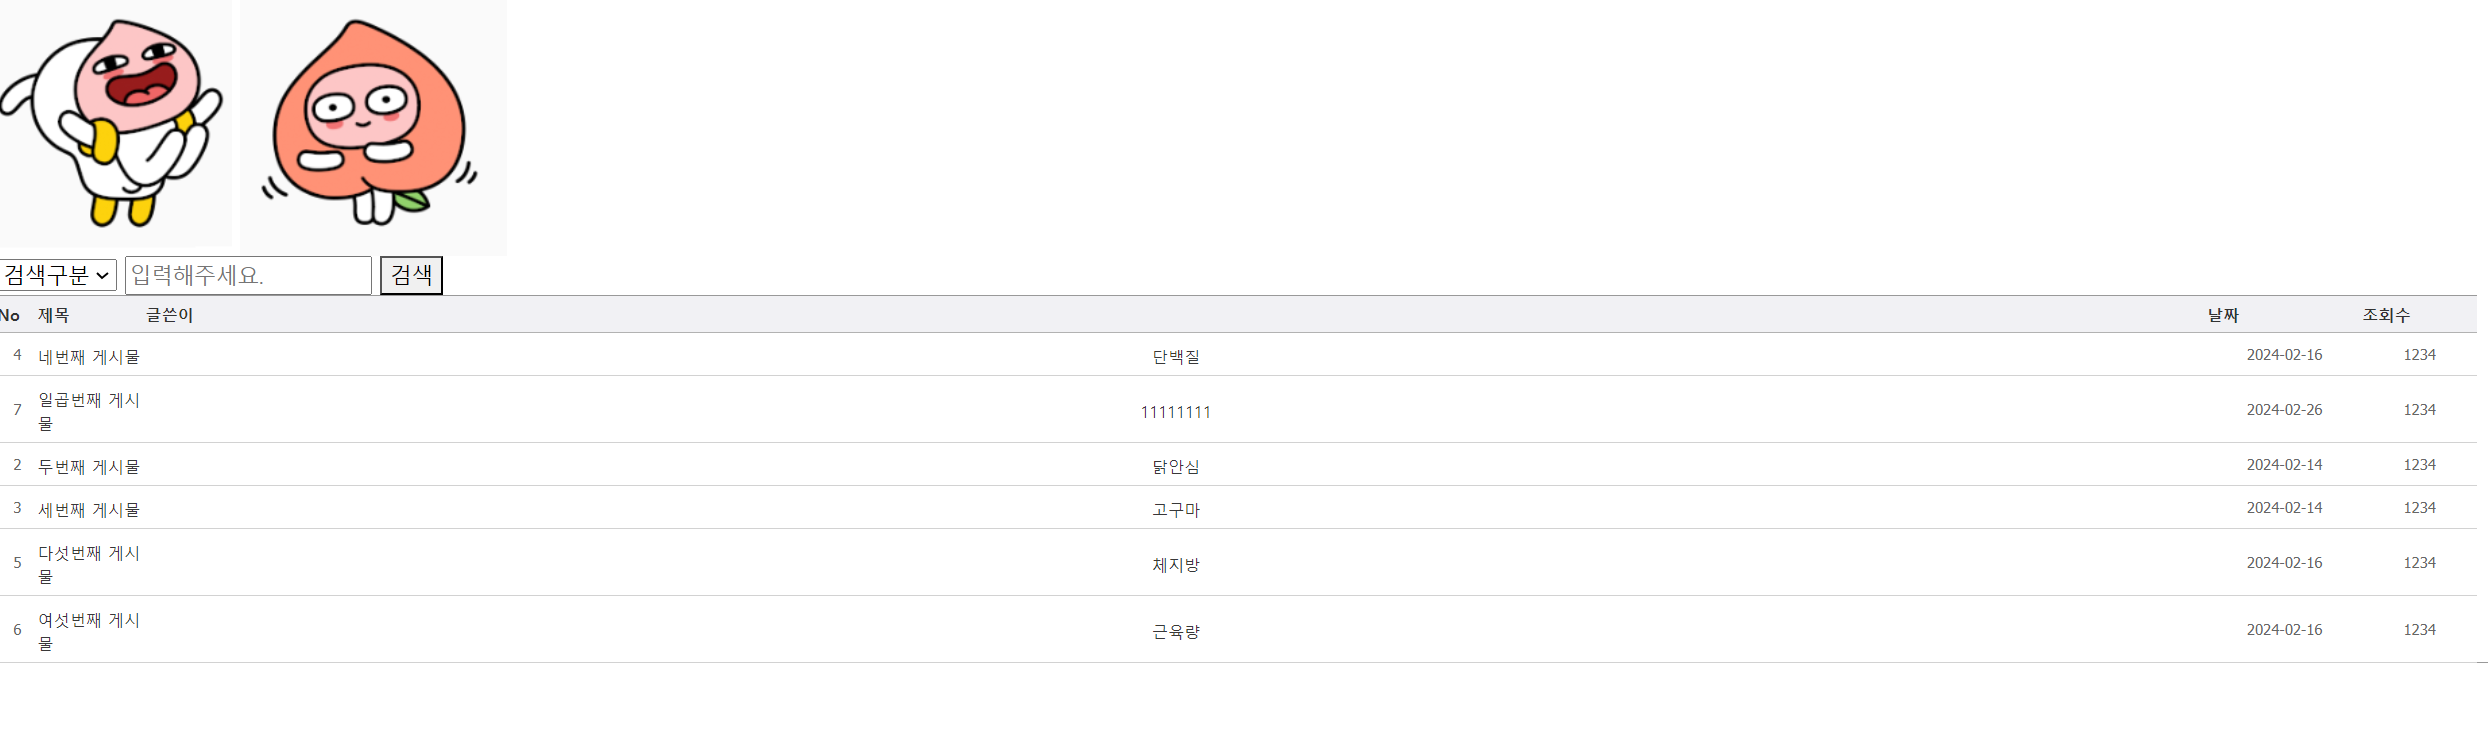Open the post titled 여섯번째 게시물
Viewport: 2488px width, 737px height.
pyautogui.click(x=88, y=630)
